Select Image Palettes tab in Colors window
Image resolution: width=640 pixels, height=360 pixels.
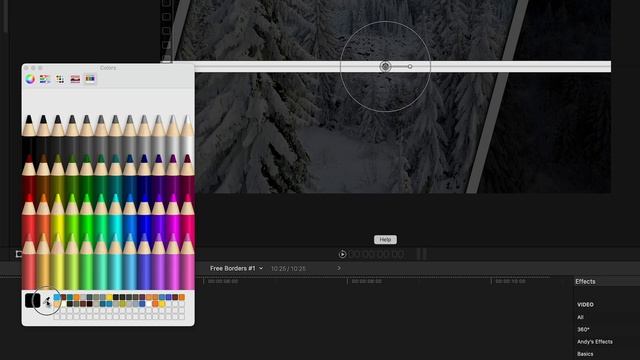tap(75, 79)
